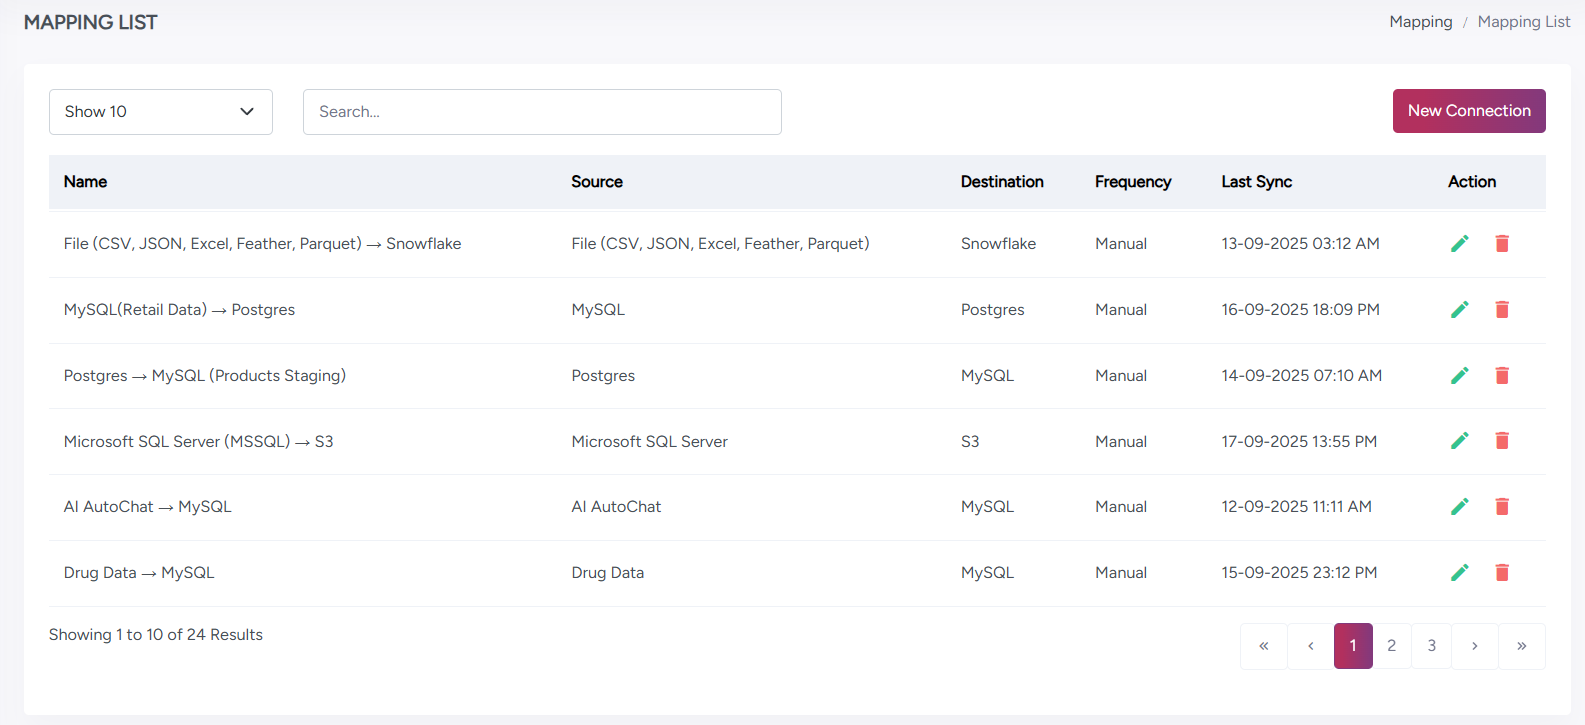Delete the MySQL(Retail Data) to Postgres mapping
The height and width of the screenshot is (725, 1585).
(x=1501, y=310)
